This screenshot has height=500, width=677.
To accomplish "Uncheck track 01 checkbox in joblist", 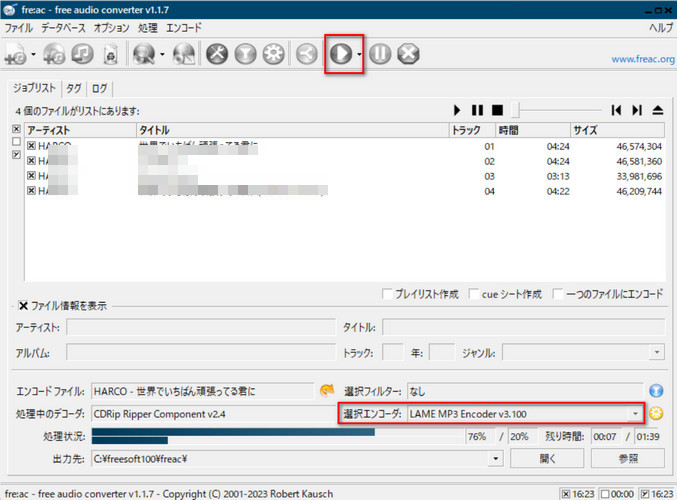I will pos(31,146).
